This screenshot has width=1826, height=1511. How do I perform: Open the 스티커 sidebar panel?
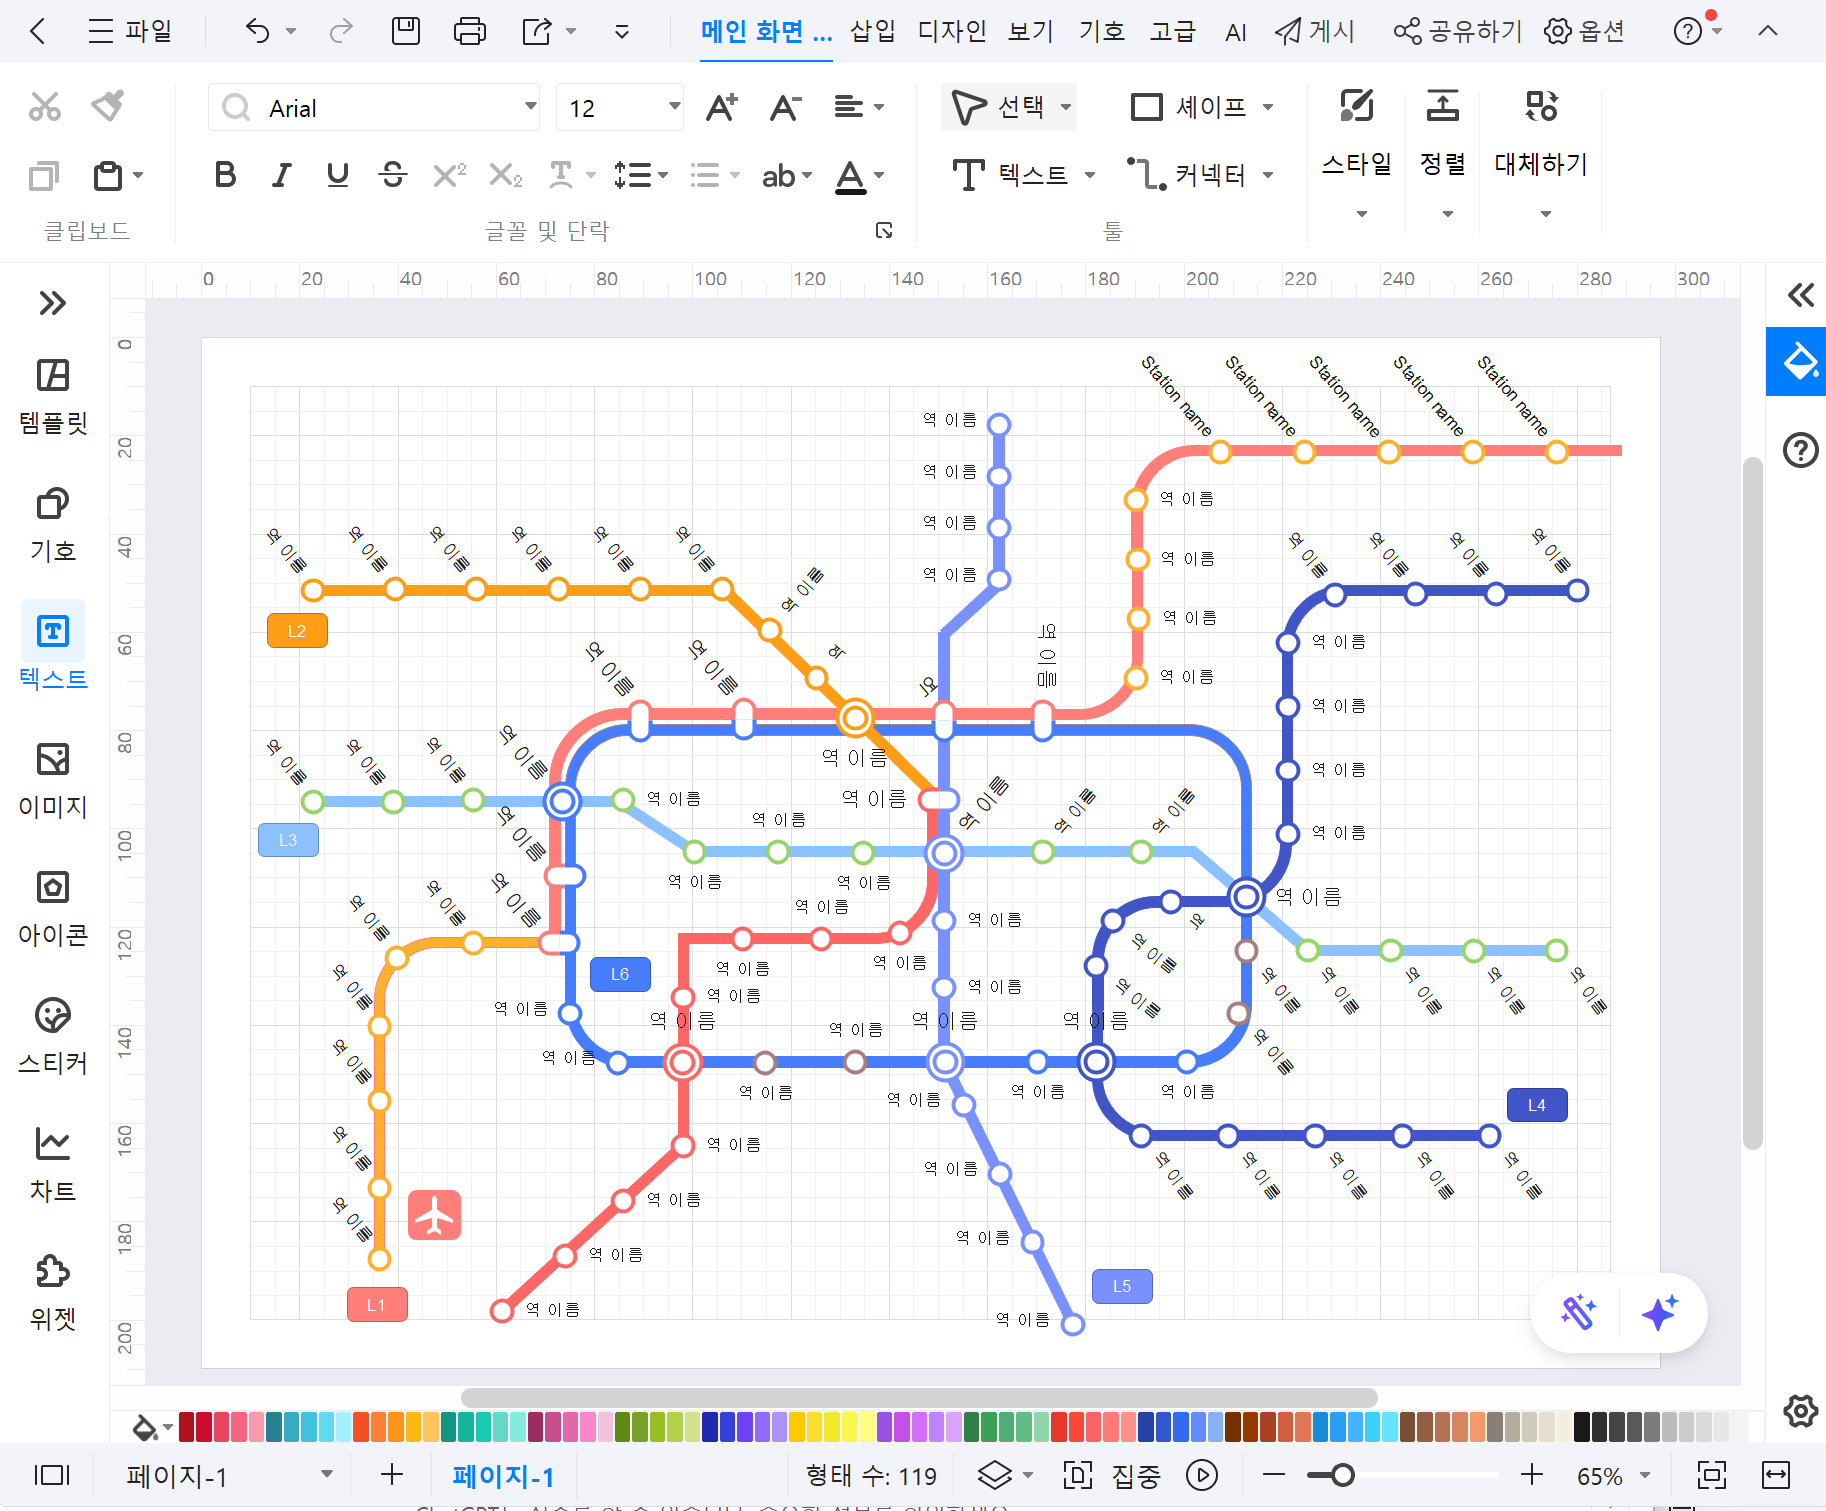coord(53,1036)
